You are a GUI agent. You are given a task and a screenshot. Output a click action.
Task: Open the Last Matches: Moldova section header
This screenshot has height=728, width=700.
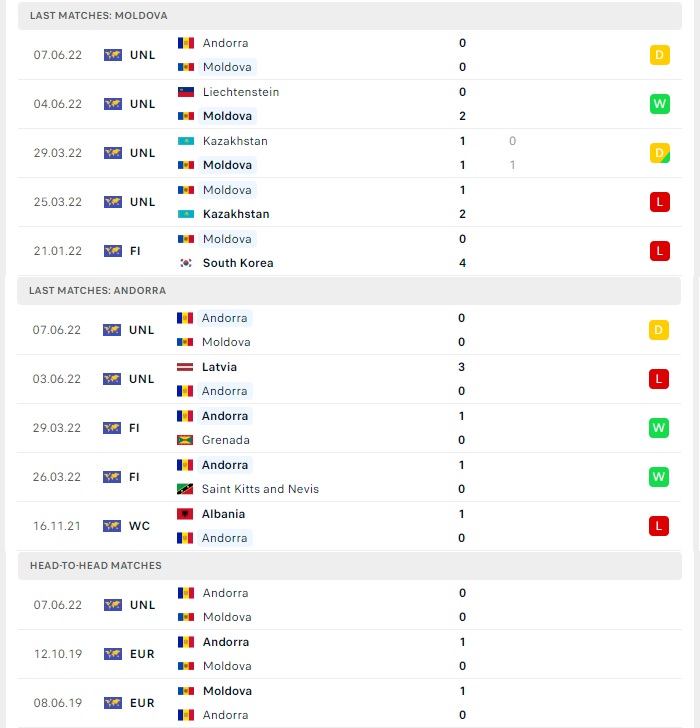[350, 15]
